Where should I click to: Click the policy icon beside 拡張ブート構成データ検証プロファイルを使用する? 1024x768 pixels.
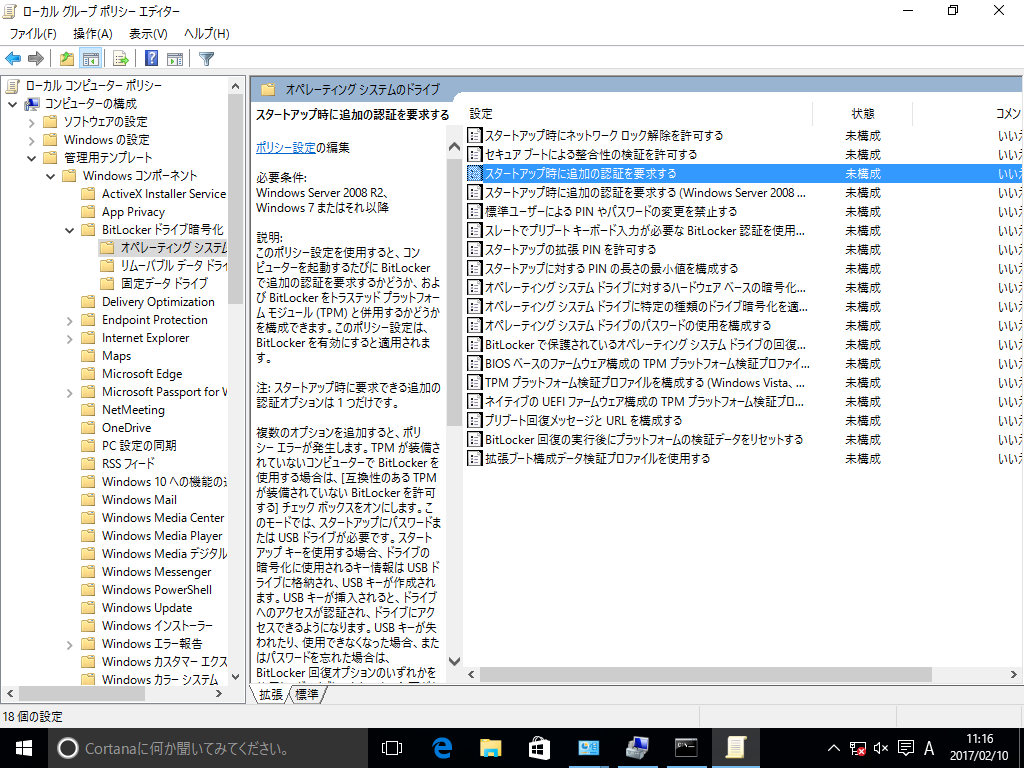tap(475, 458)
